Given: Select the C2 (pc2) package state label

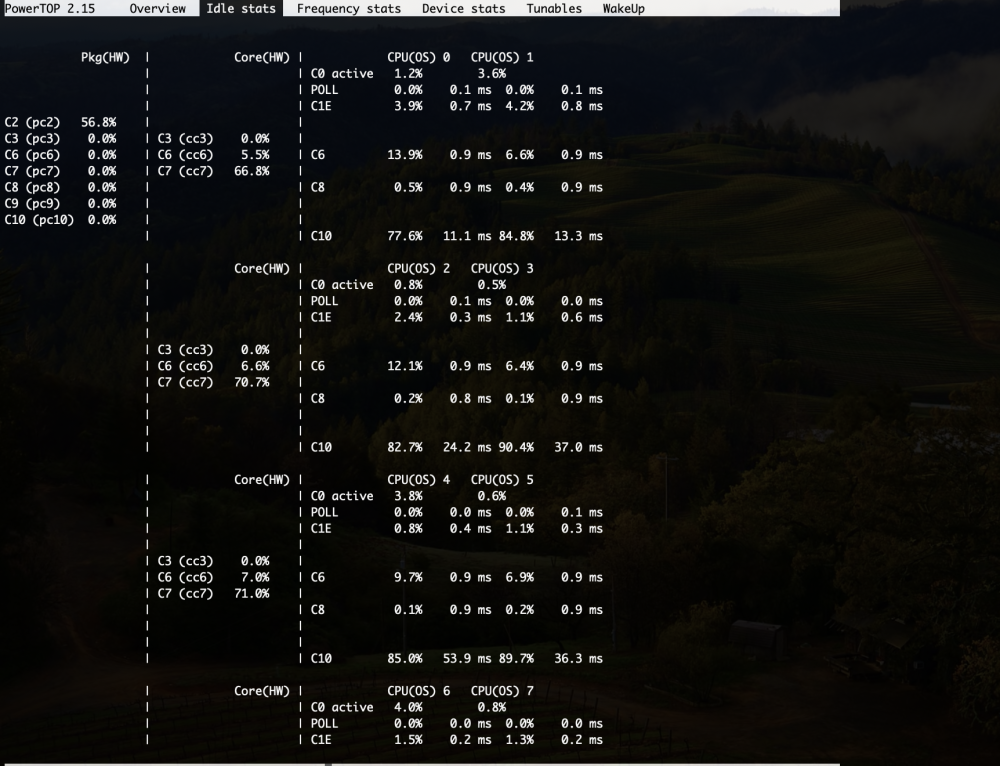Looking at the screenshot, I should (33, 122).
